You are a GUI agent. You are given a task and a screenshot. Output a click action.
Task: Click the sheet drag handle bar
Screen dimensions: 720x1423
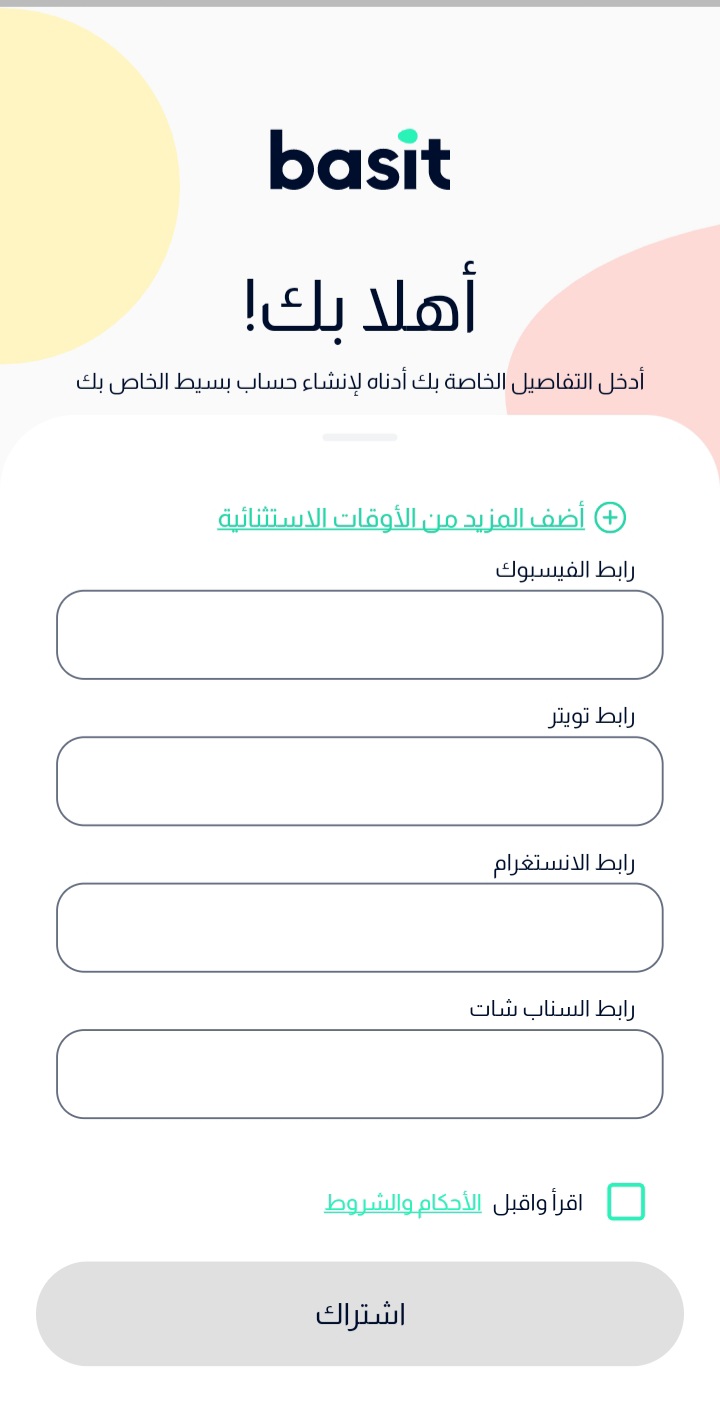360,437
